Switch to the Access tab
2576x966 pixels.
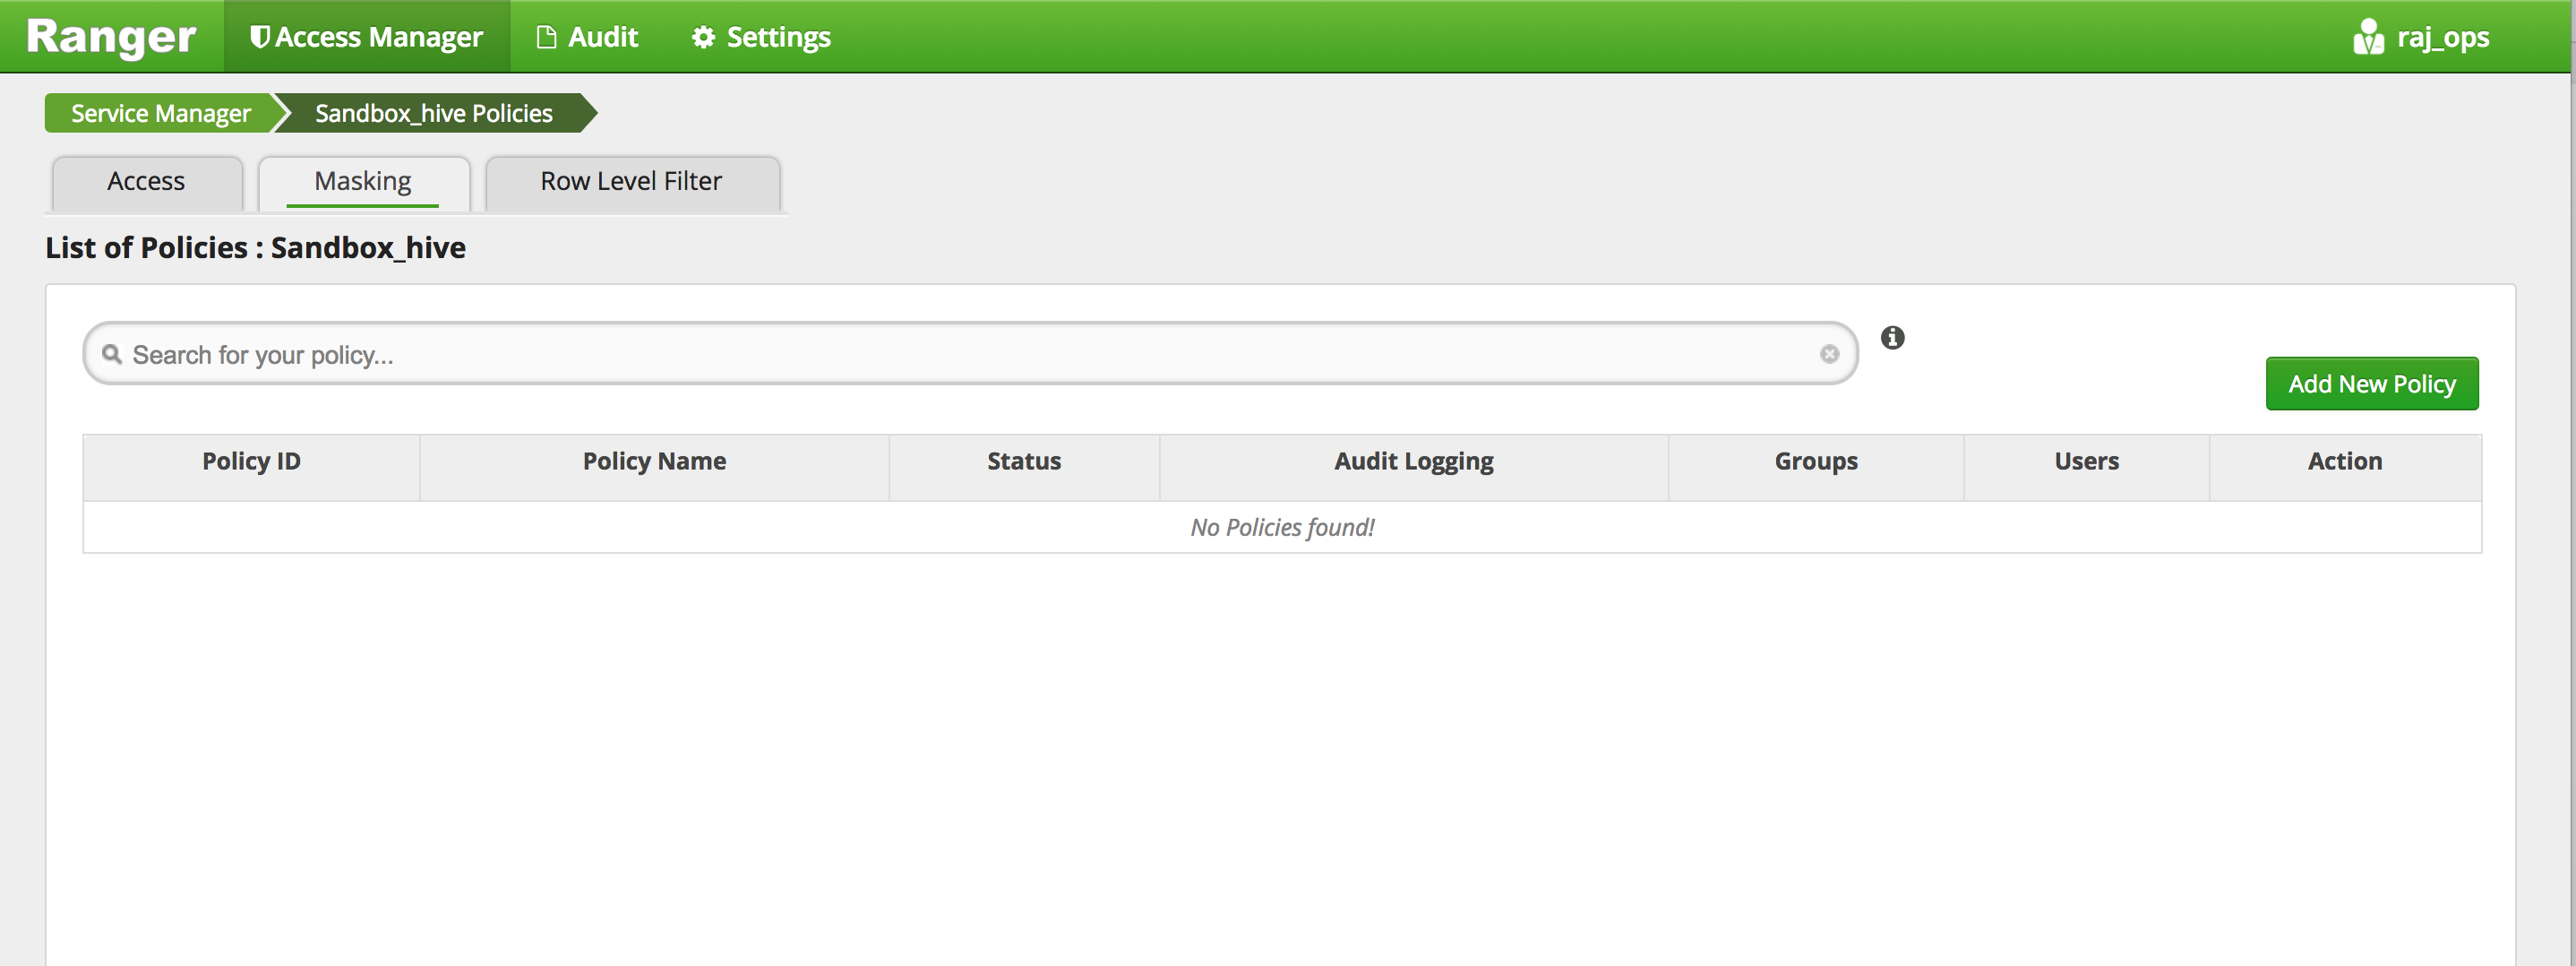(x=146, y=182)
